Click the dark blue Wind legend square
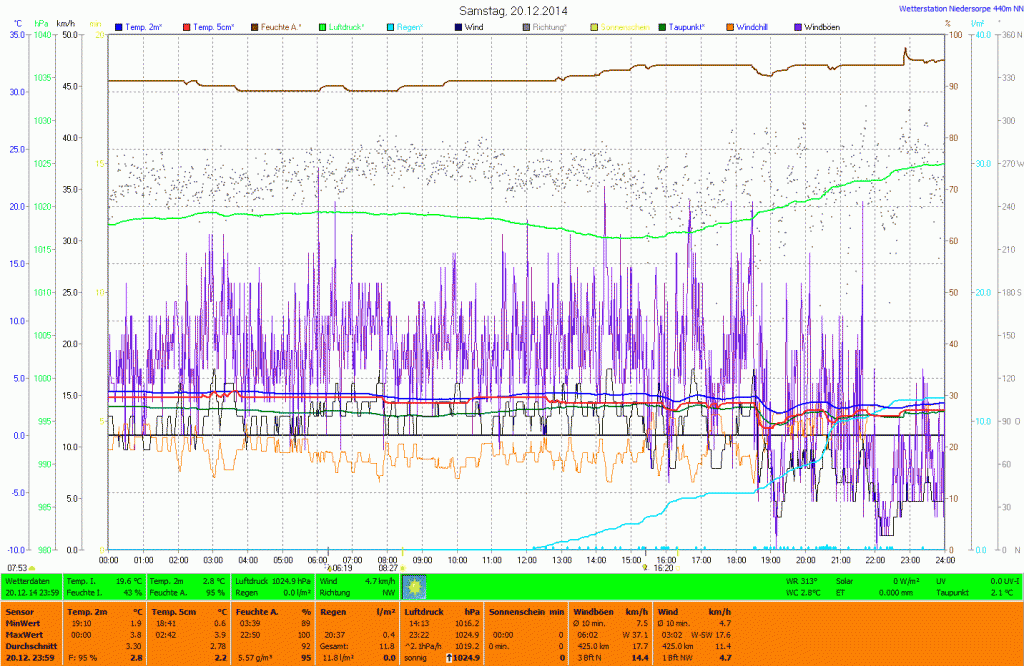The height and width of the screenshot is (666, 1024). (x=459, y=25)
